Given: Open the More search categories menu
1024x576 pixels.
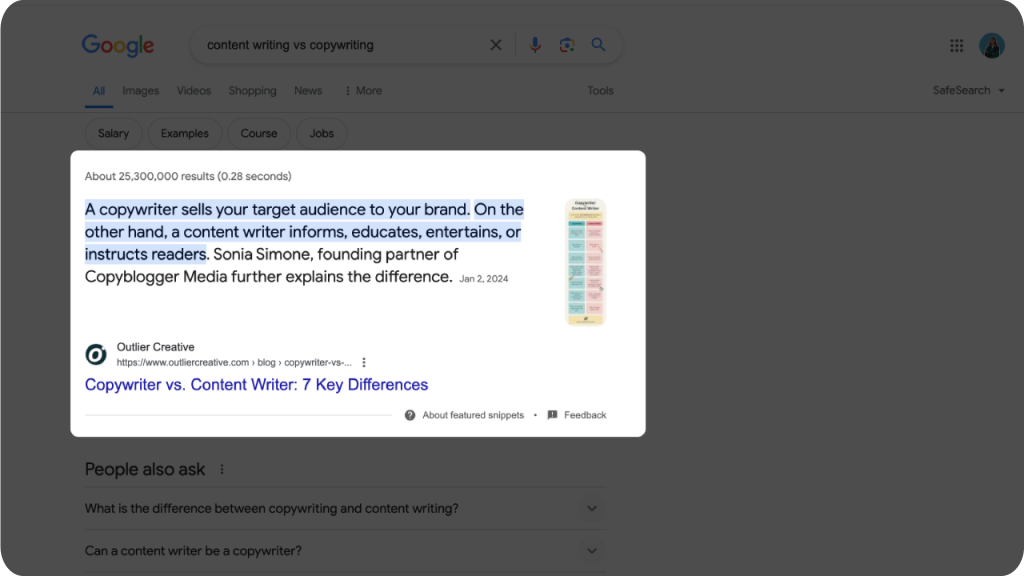Looking at the screenshot, I should click(363, 91).
